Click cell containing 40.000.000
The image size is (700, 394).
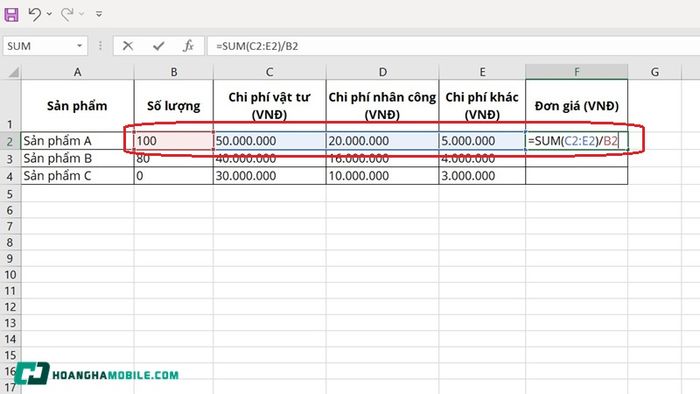pyautogui.click(x=270, y=158)
